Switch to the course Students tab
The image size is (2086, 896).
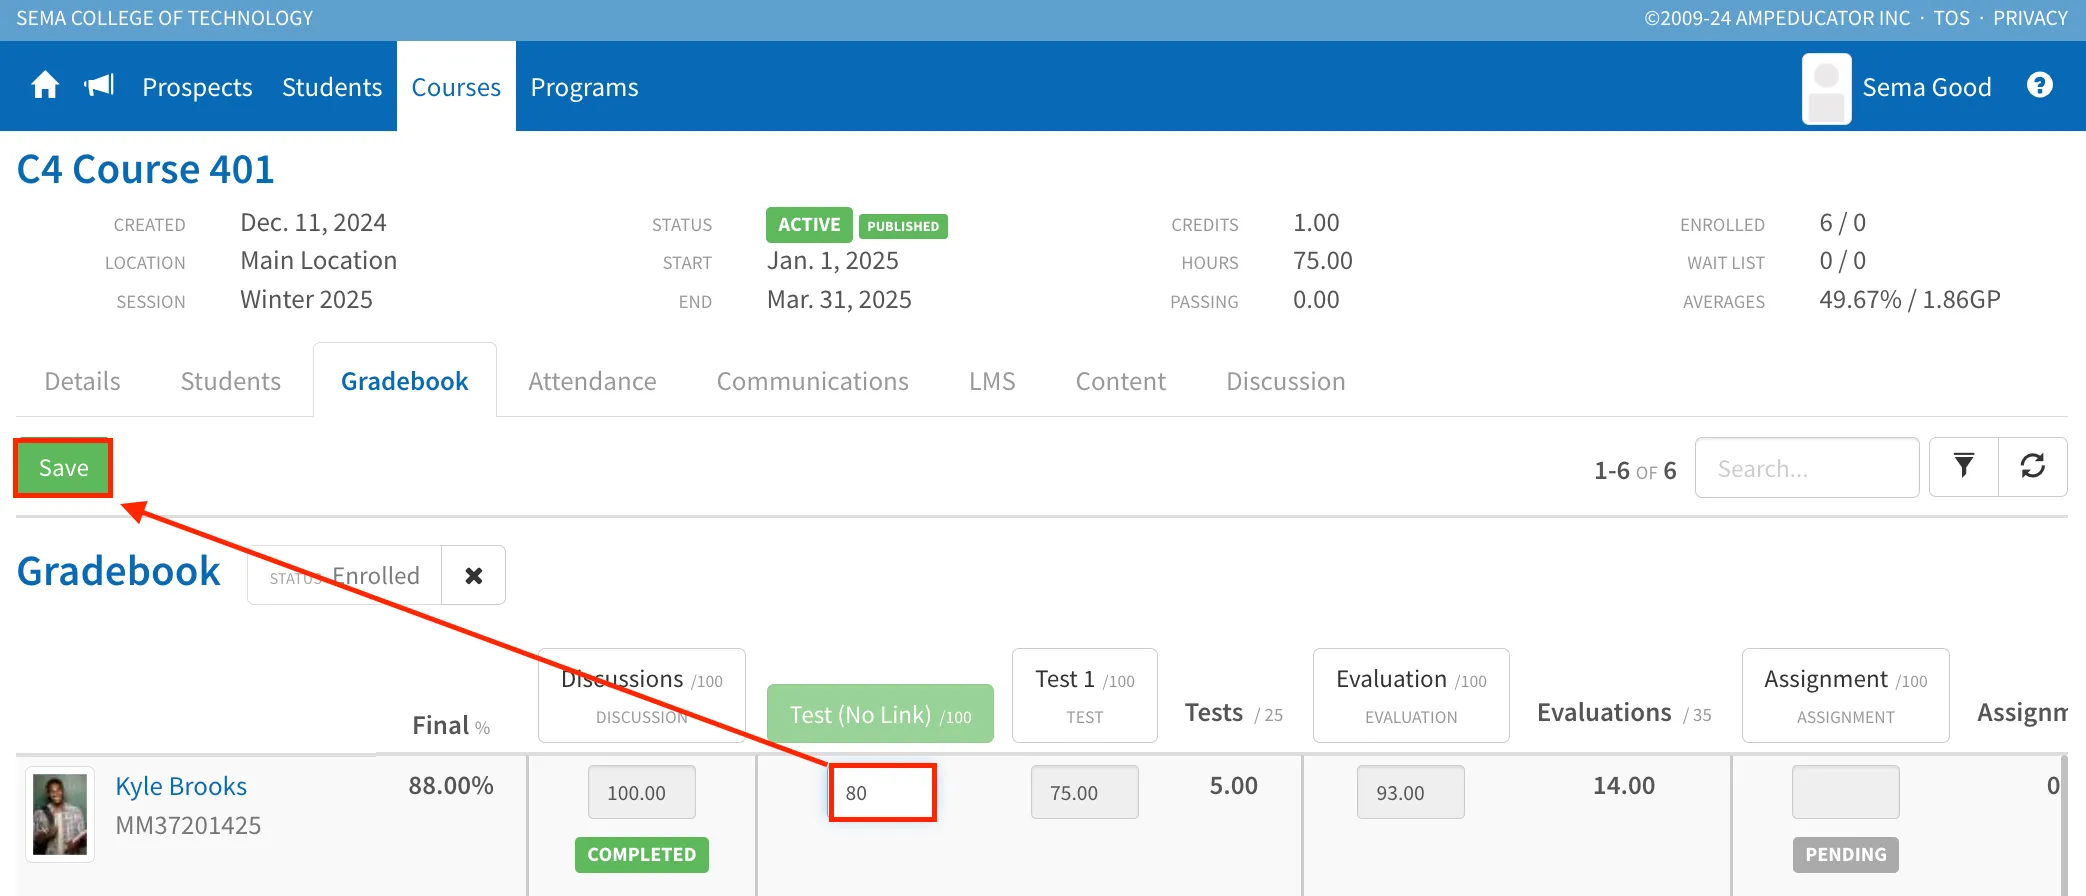(231, 381)
